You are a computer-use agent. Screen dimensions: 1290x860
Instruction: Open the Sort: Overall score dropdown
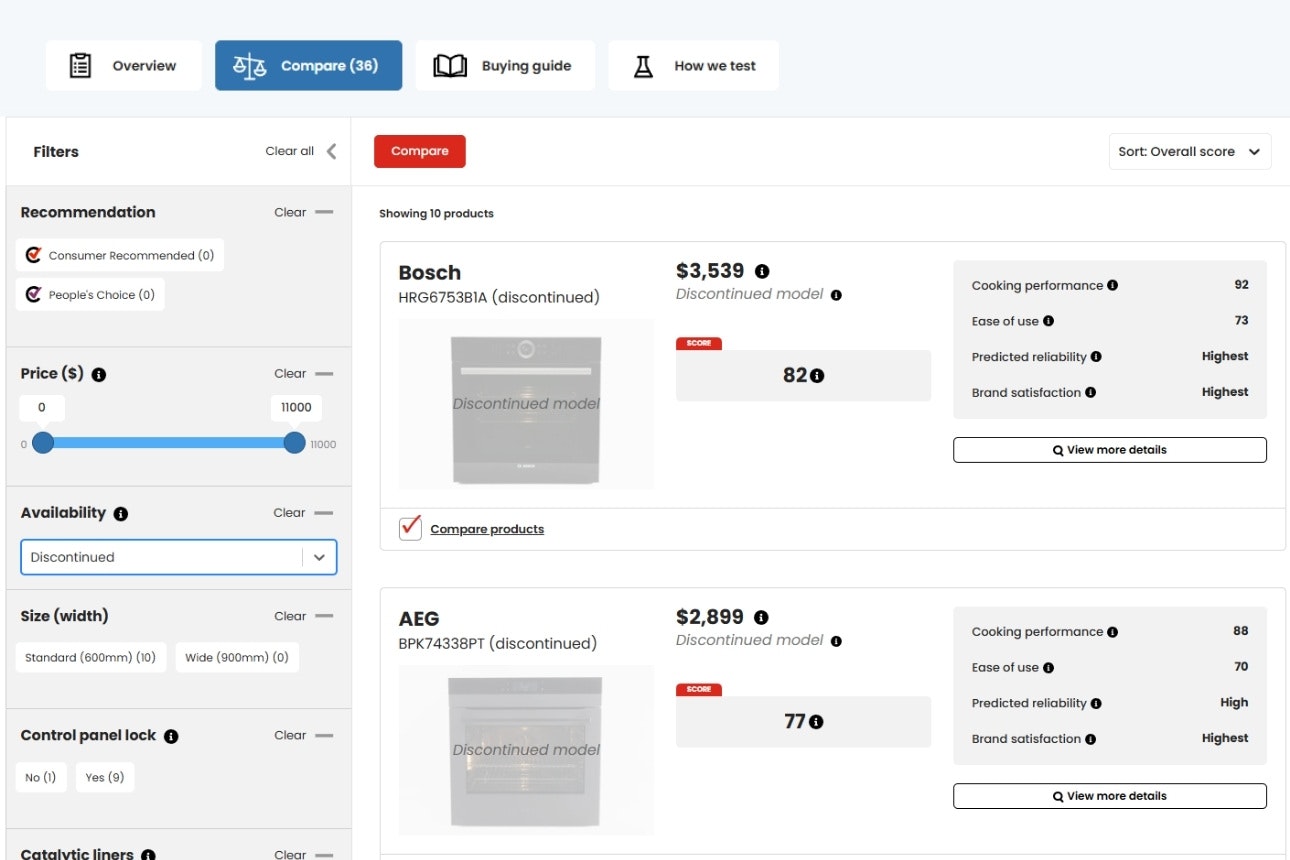pos(1189,152)
